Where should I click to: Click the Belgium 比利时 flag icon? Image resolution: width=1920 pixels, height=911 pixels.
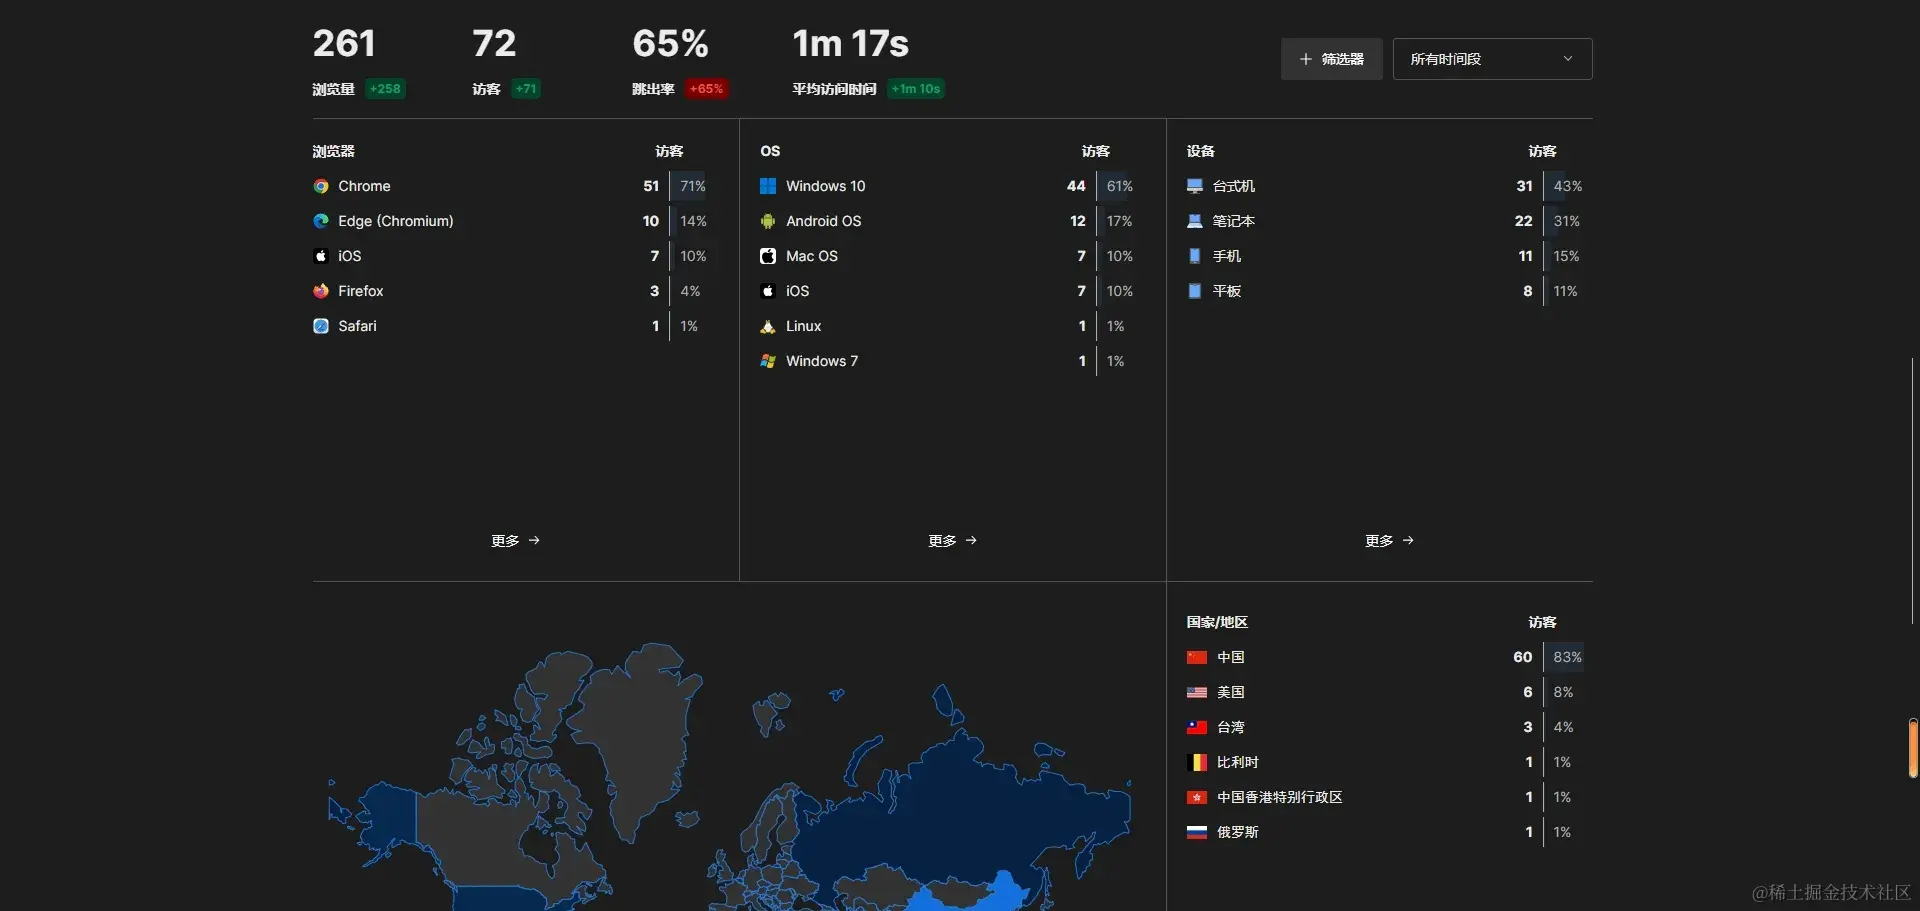[1197, 762]
